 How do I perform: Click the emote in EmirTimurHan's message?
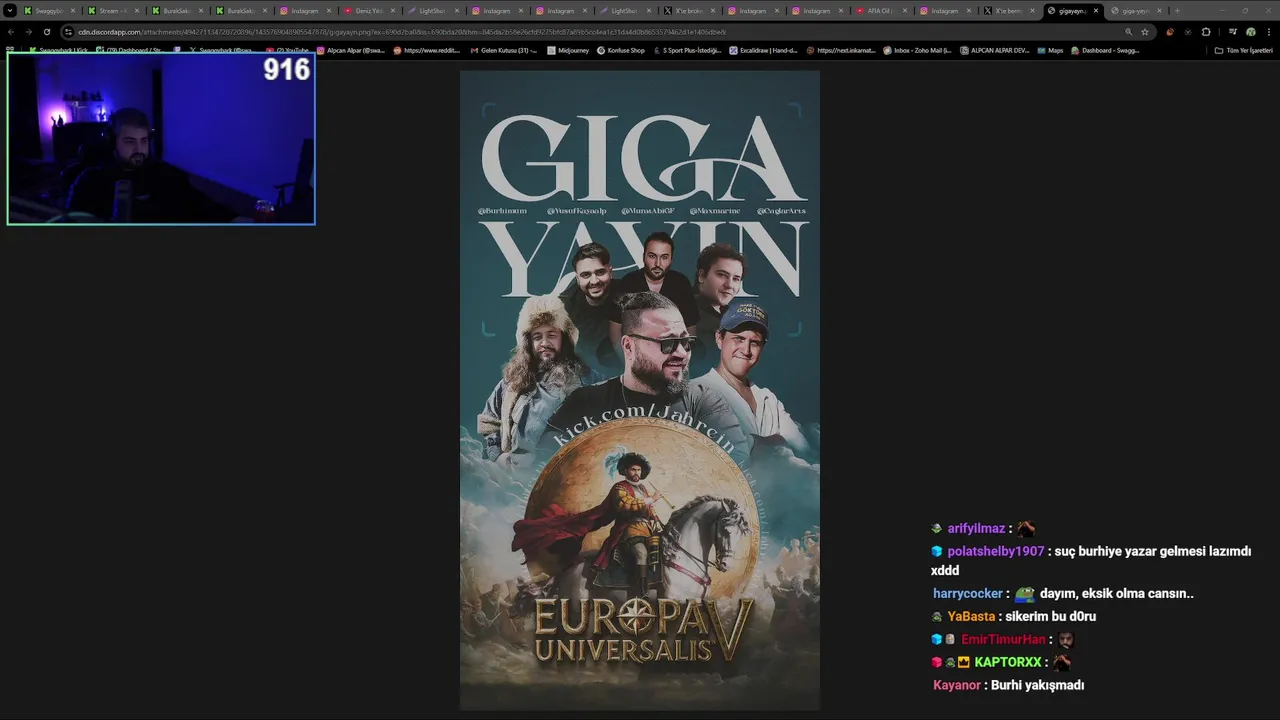(1066, 639)
